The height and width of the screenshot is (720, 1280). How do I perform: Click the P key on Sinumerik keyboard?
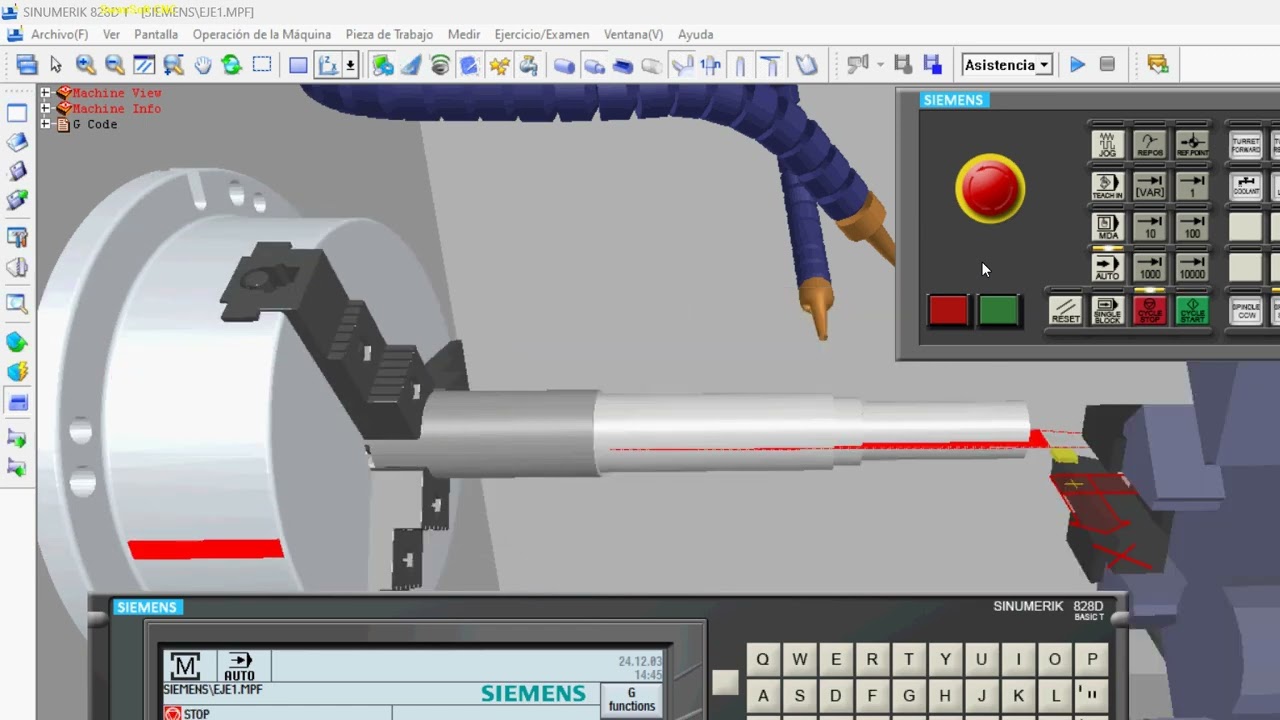pyautogui.click(x=1092, y=660)
